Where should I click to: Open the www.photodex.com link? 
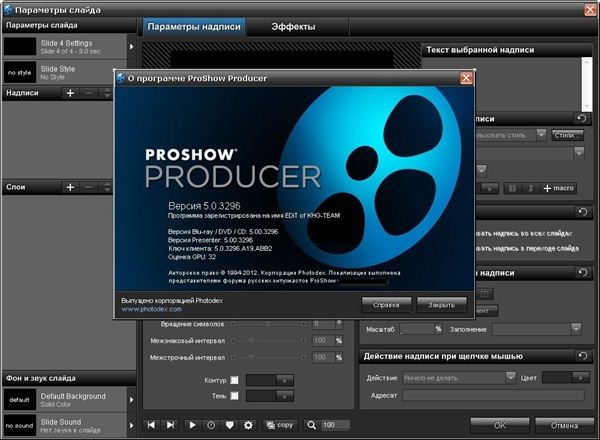(x=150, y=310)
